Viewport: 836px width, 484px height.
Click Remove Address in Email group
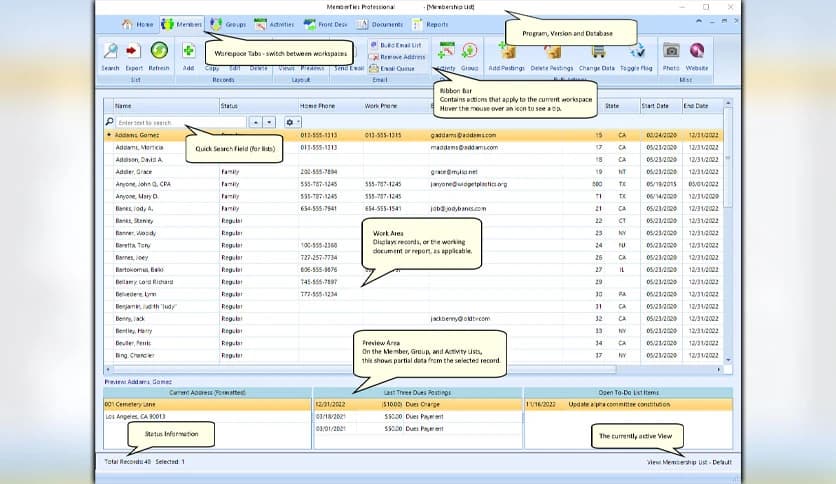click(399, 57)
